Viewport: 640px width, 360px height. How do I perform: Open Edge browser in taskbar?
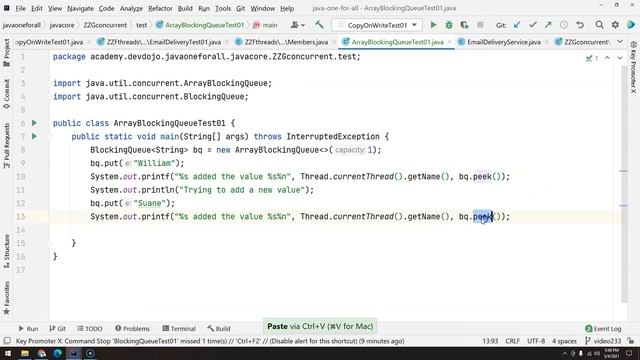coord(58,353)
